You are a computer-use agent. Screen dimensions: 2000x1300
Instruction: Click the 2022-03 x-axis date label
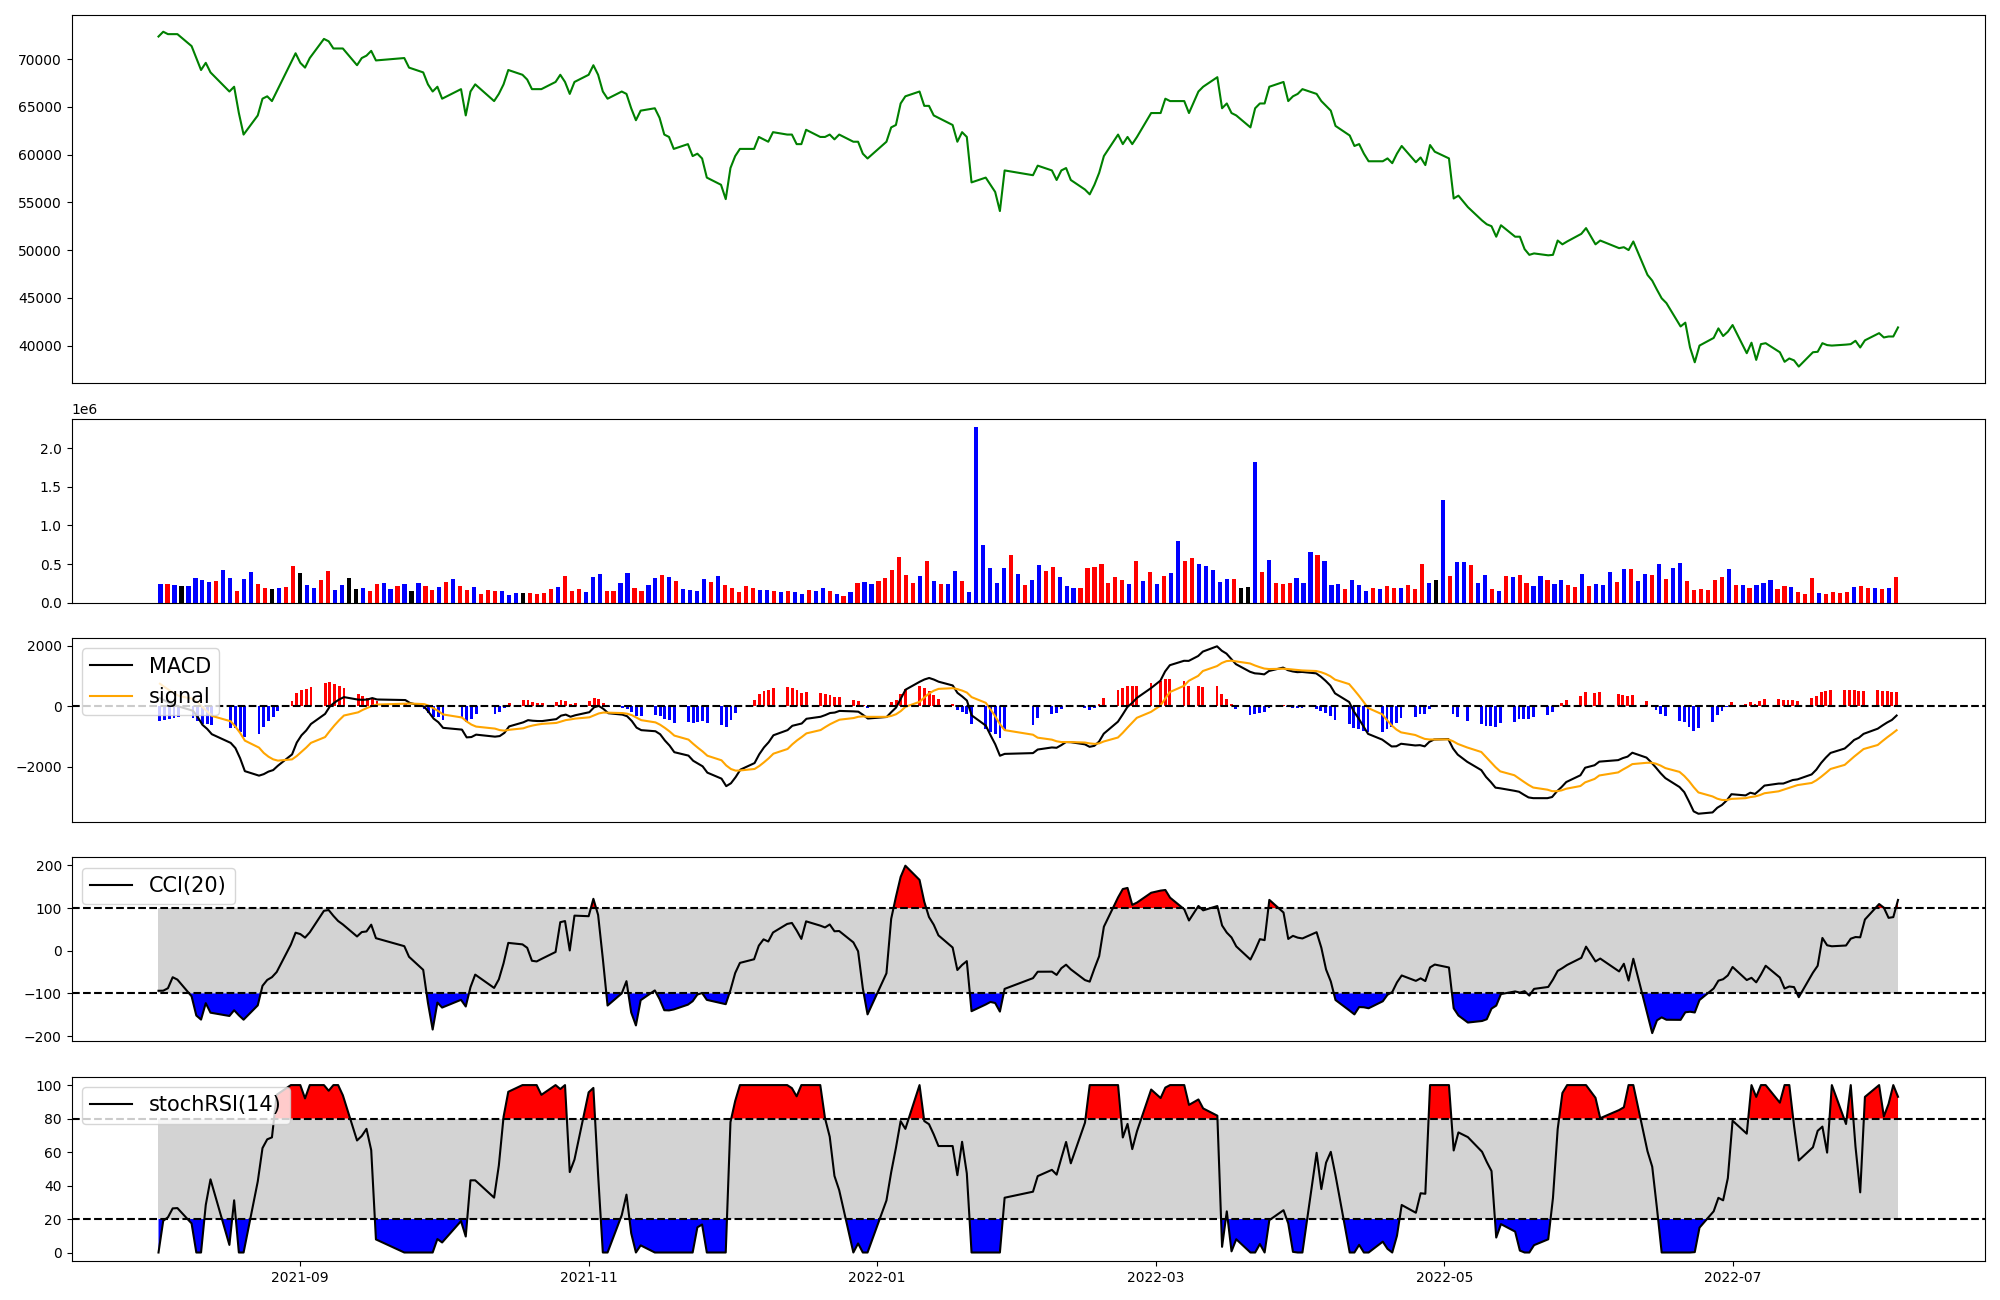point(1156,1277)
